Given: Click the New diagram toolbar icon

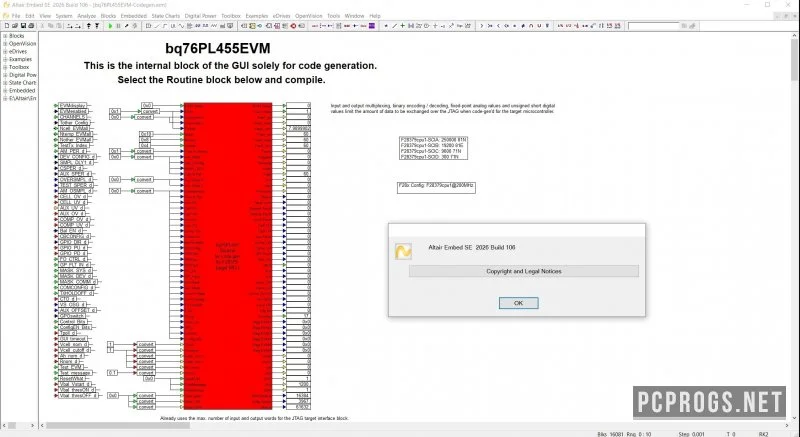Looking at the screenshot, I should tap(7, 25).
